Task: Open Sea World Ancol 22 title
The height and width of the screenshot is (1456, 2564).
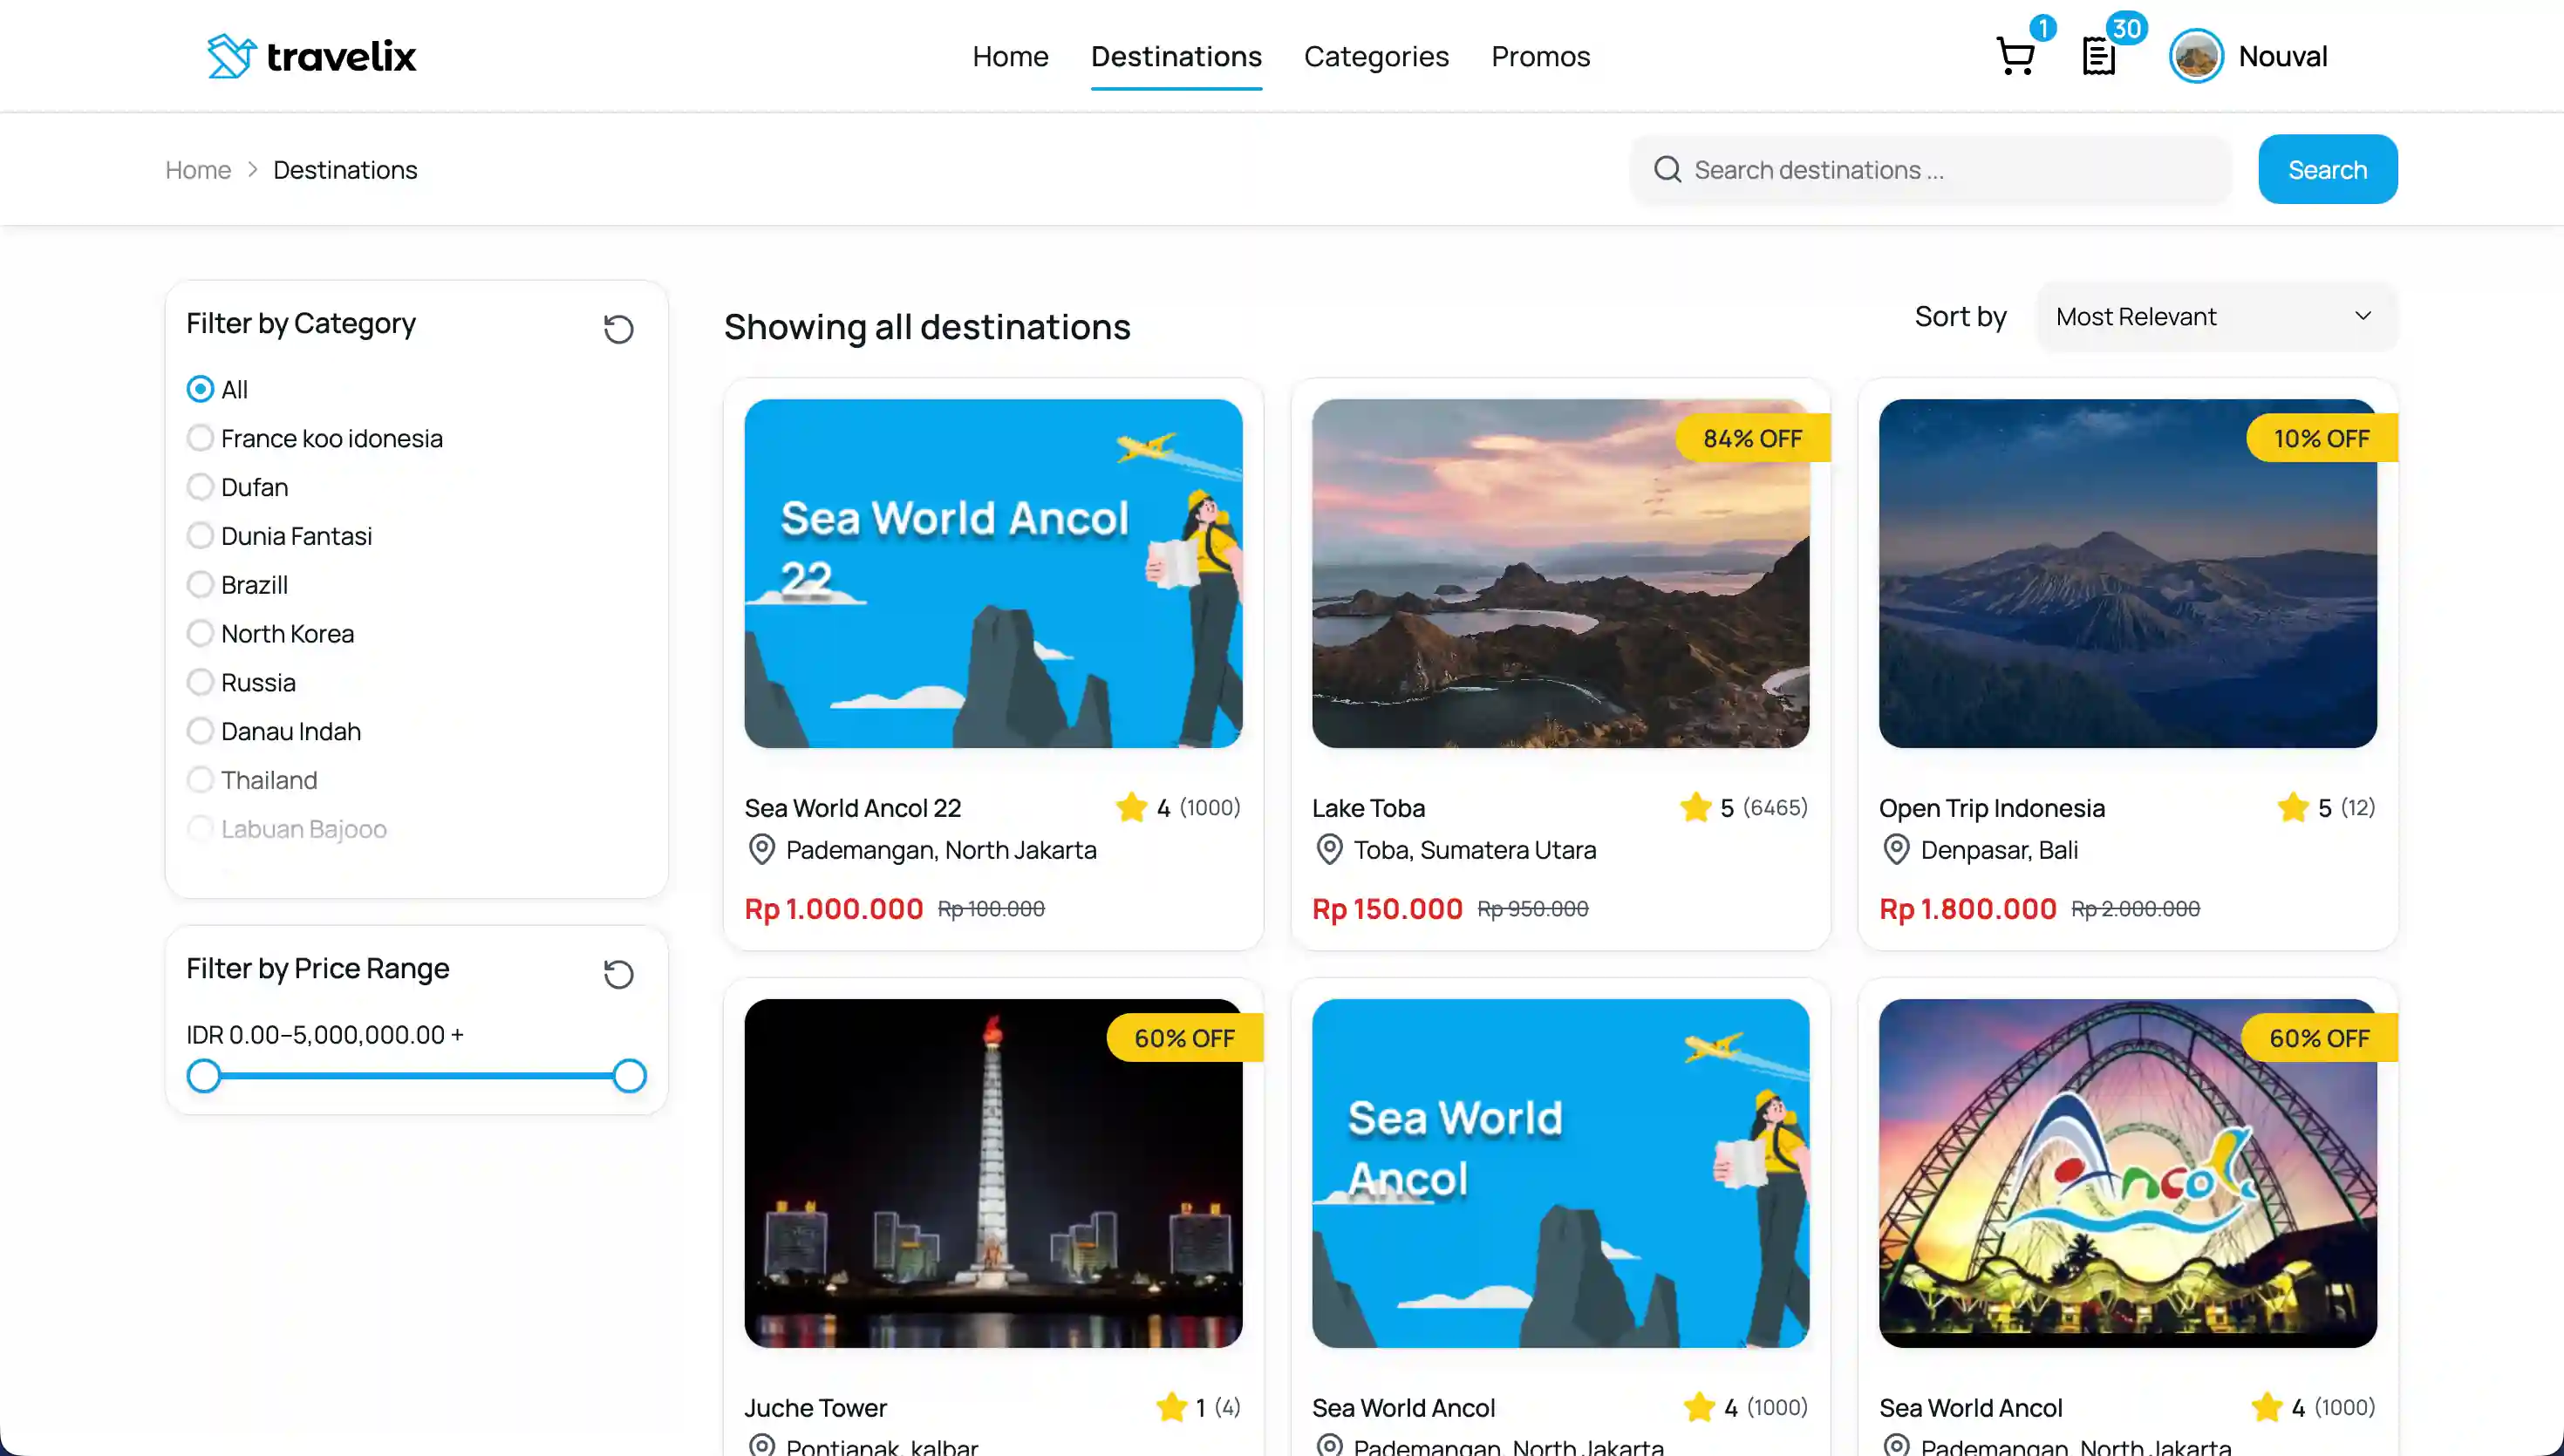Action: pyautogui.click(x=853, y=808)
